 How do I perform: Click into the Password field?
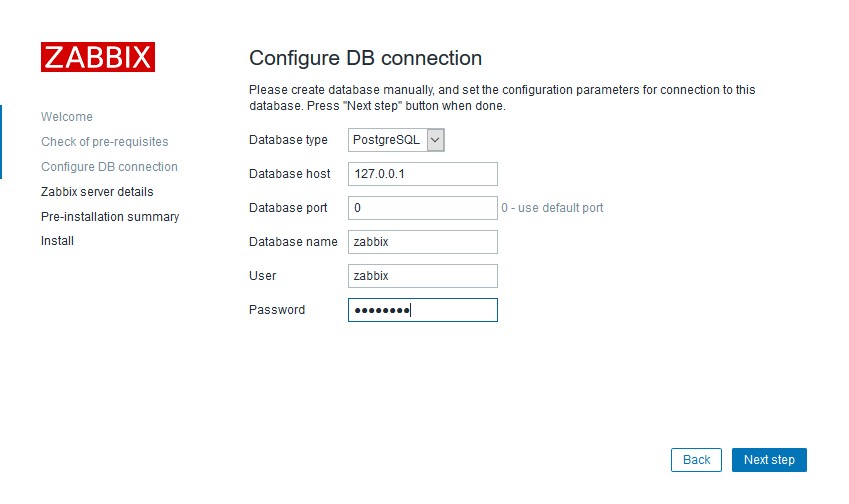(x=422, y=310)
